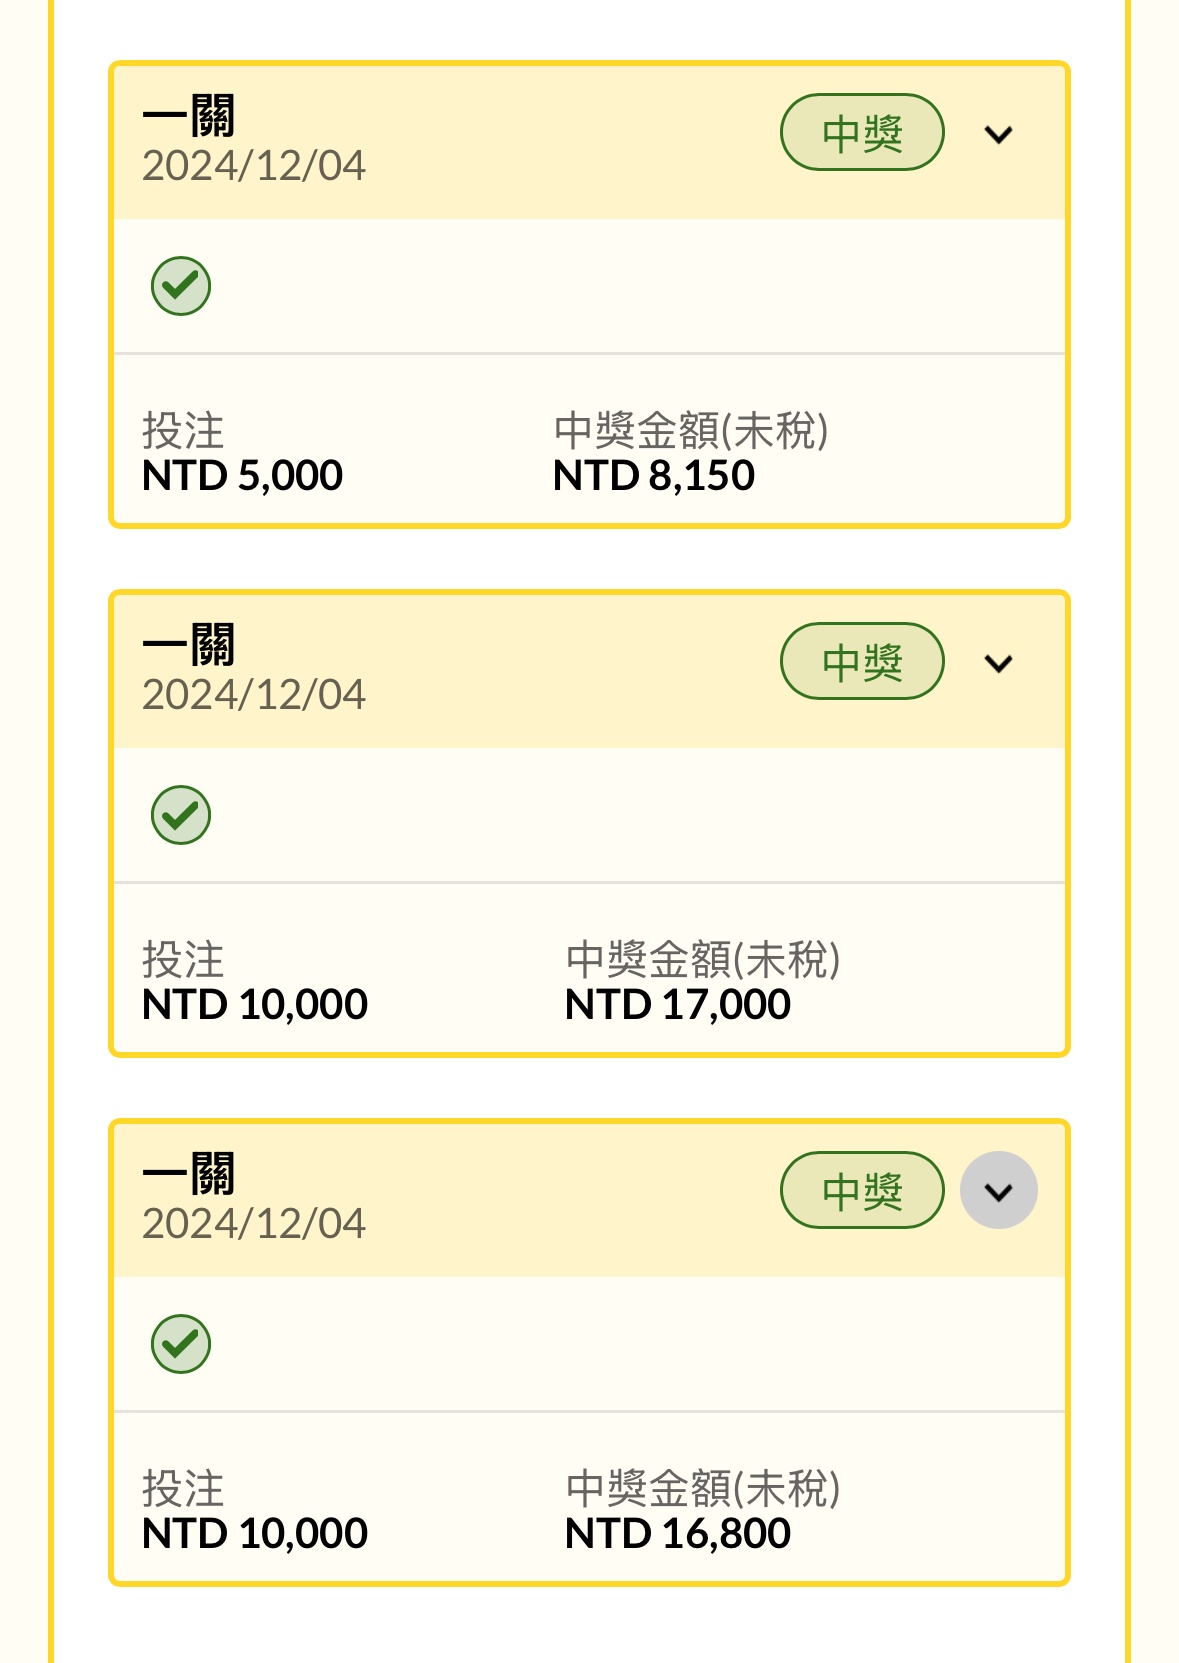Expand the NTD 16,800 winning card chevron
The height and width of the screenshot is (1663, 1179).
(x=998, y=1191)
